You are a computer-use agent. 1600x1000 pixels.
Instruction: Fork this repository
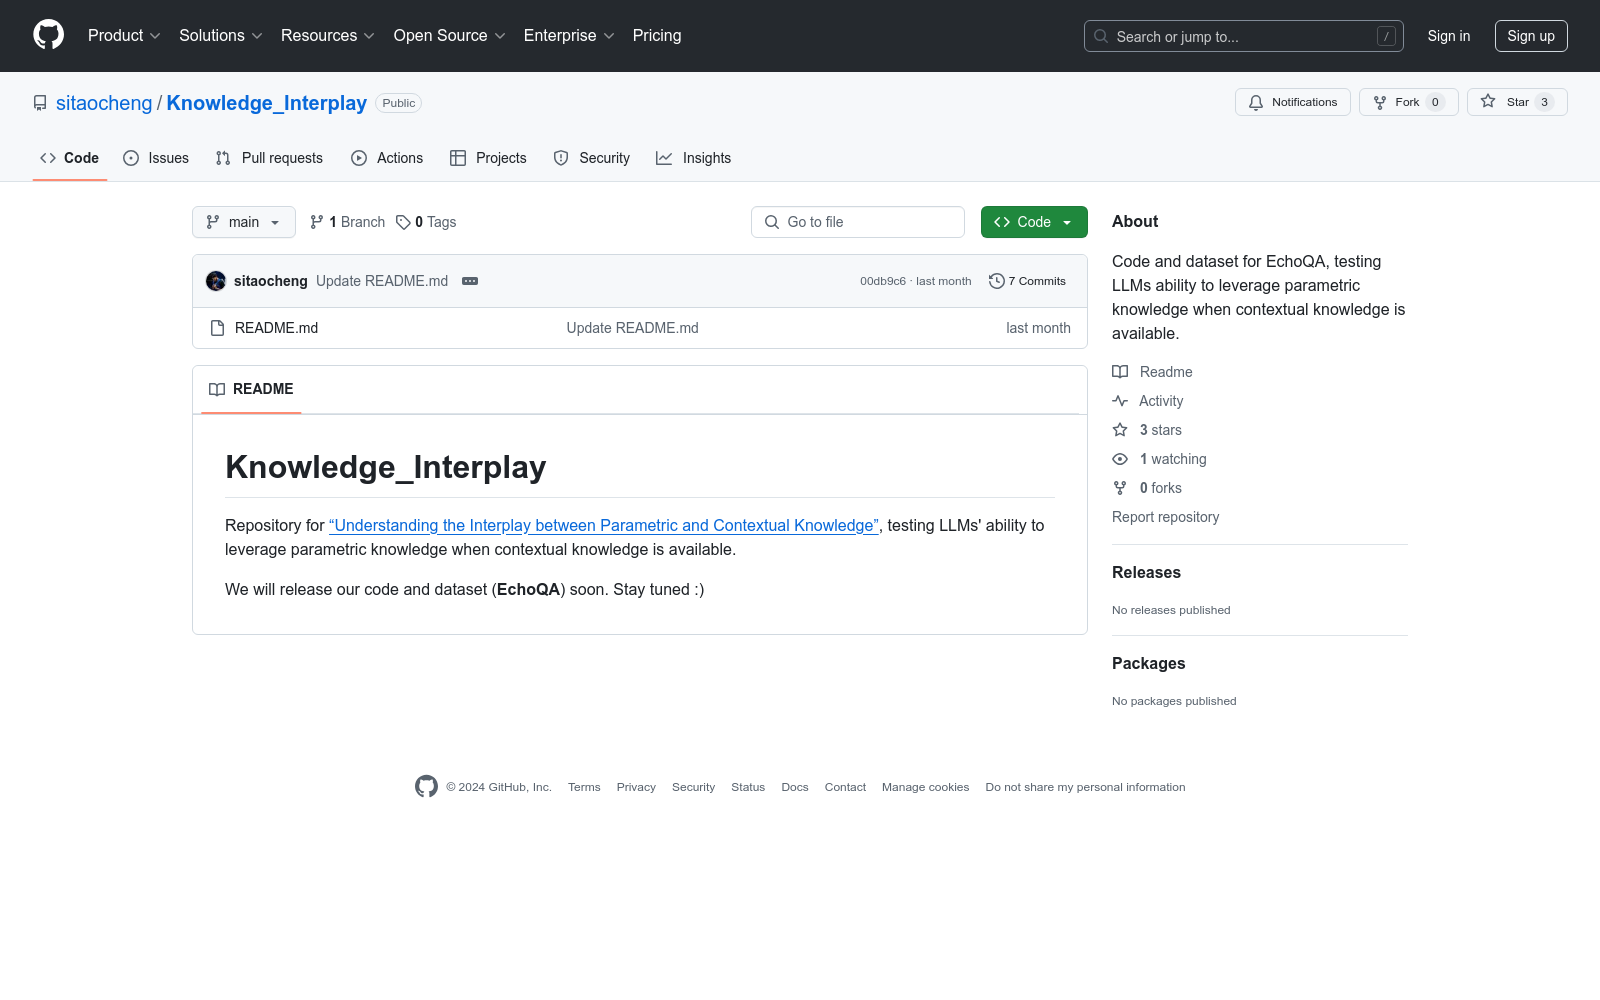pyautogui.click(x=1408, y=102)
